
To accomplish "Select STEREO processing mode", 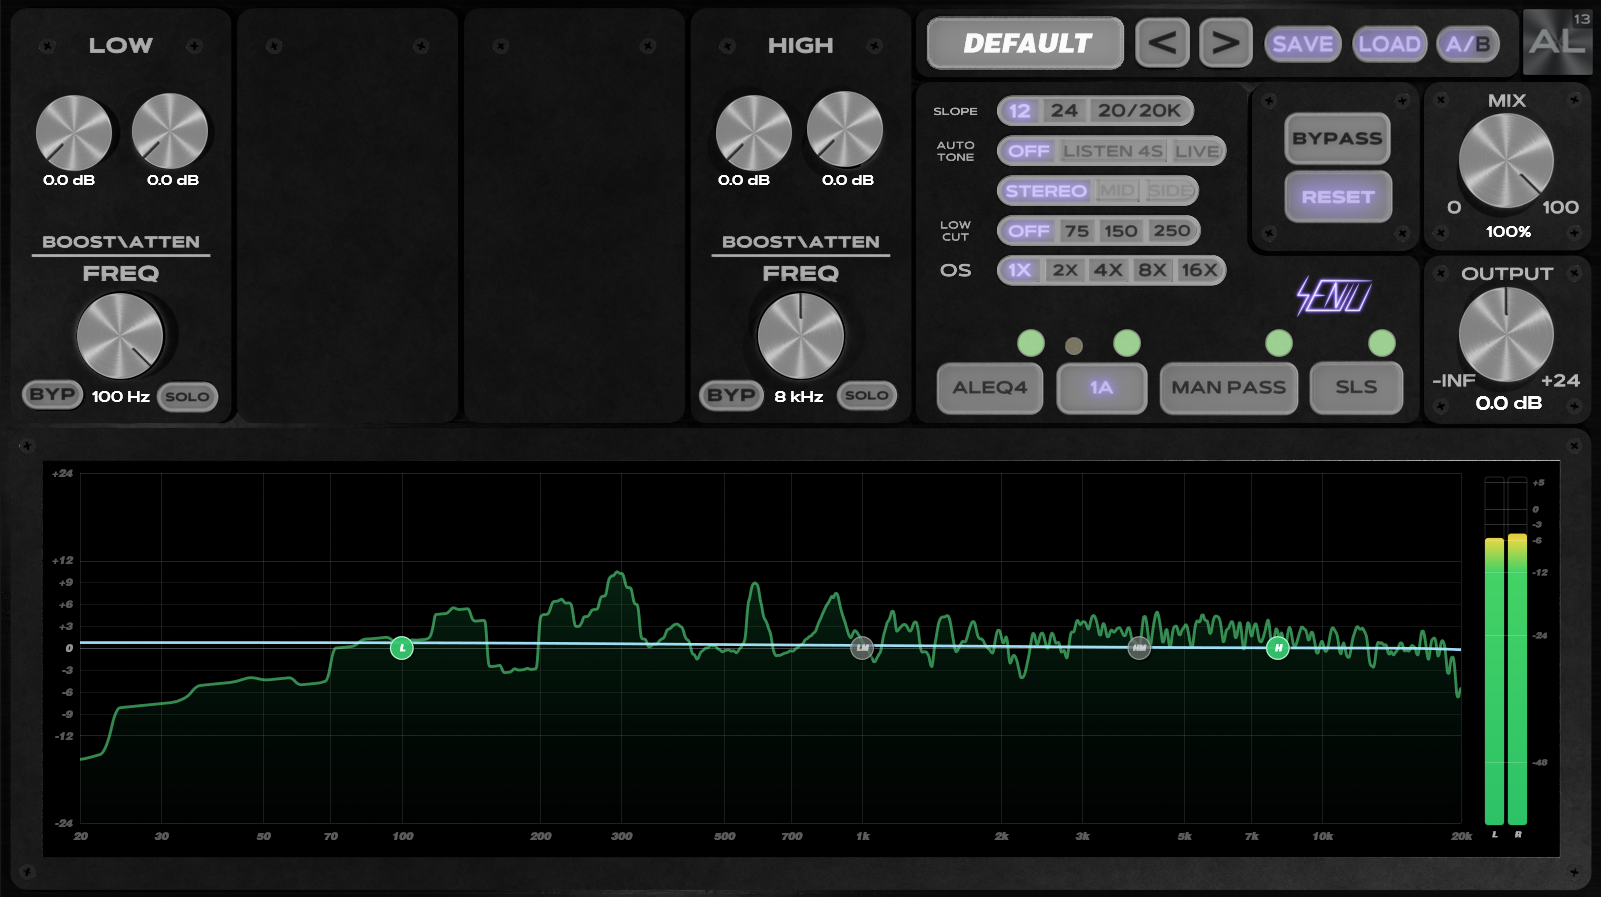I will (1046, 191).
